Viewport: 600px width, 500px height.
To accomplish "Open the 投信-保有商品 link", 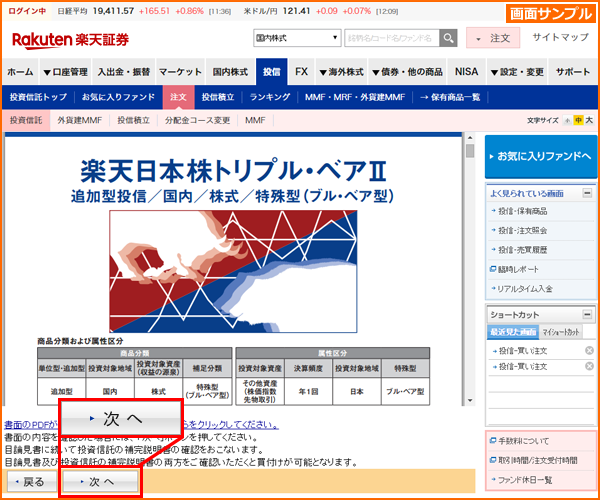I will [x=523, y=211].
